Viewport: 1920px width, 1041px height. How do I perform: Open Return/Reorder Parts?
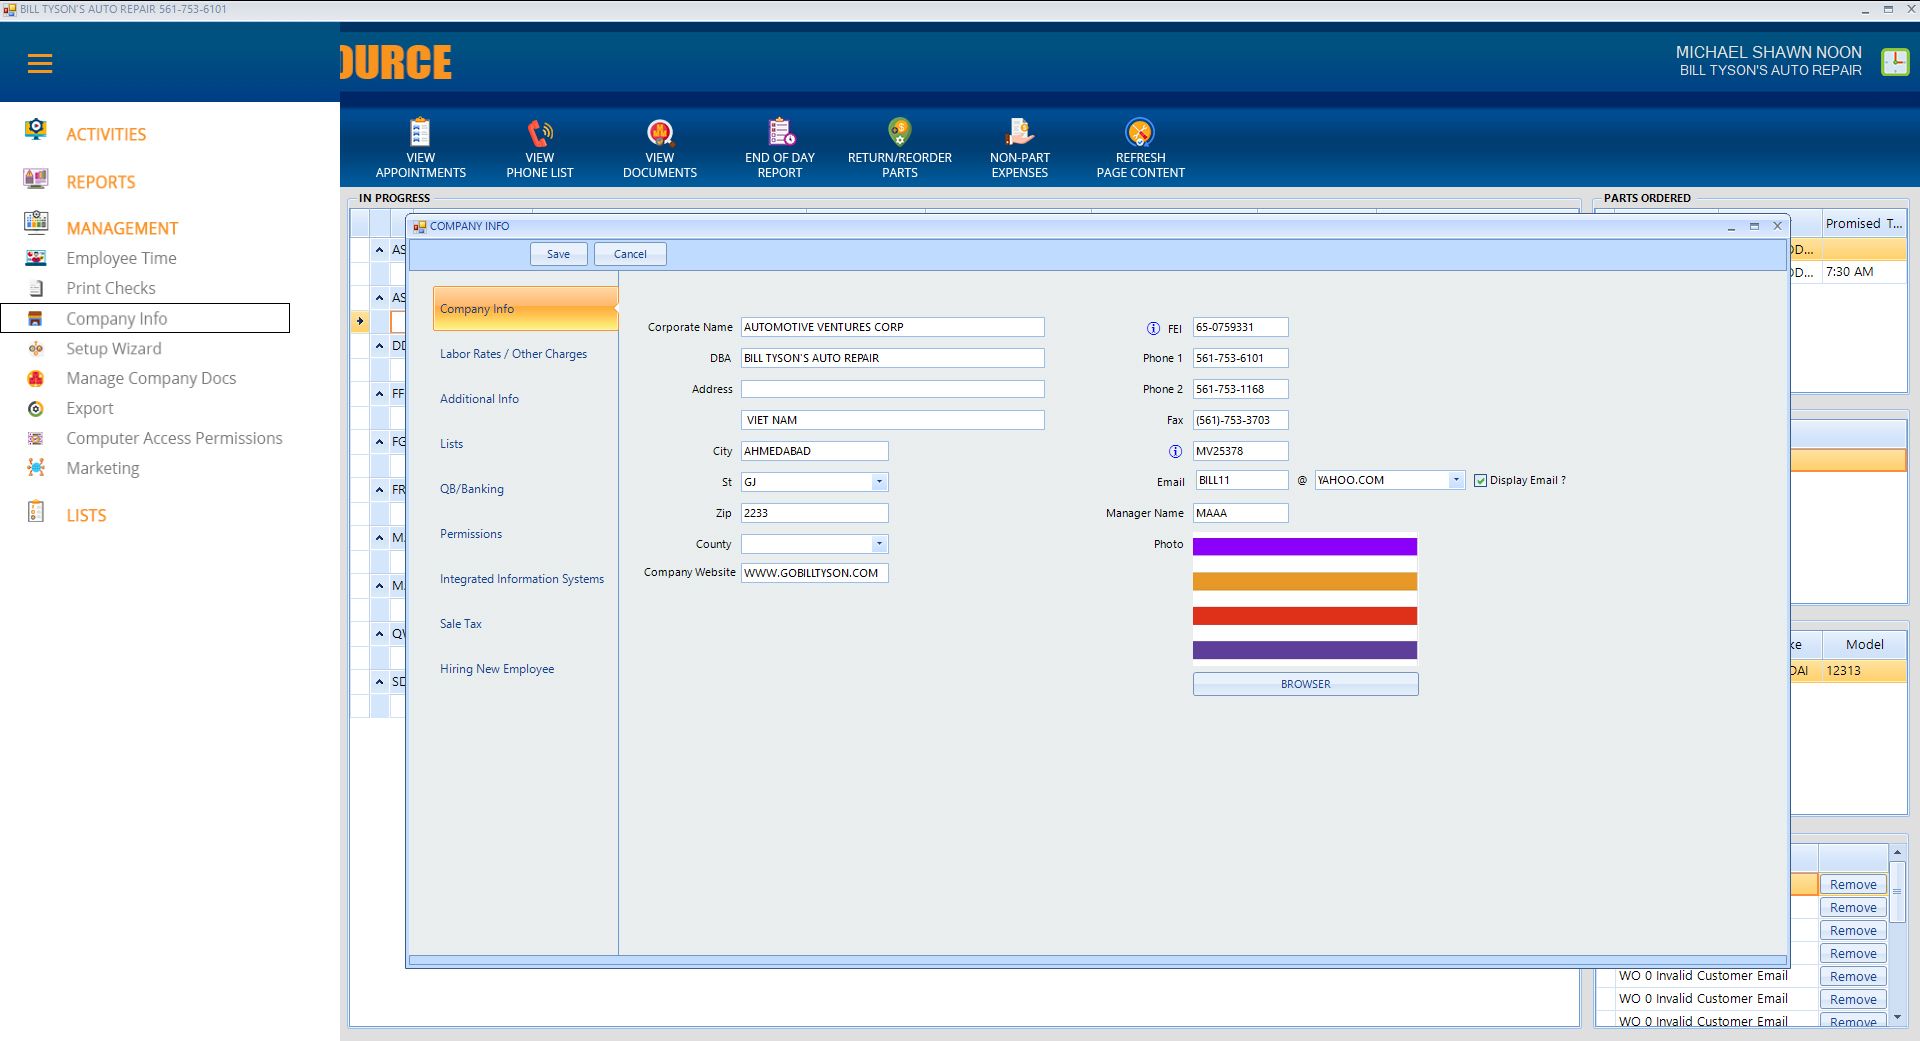pyautogui.click(x=899, y=133)
